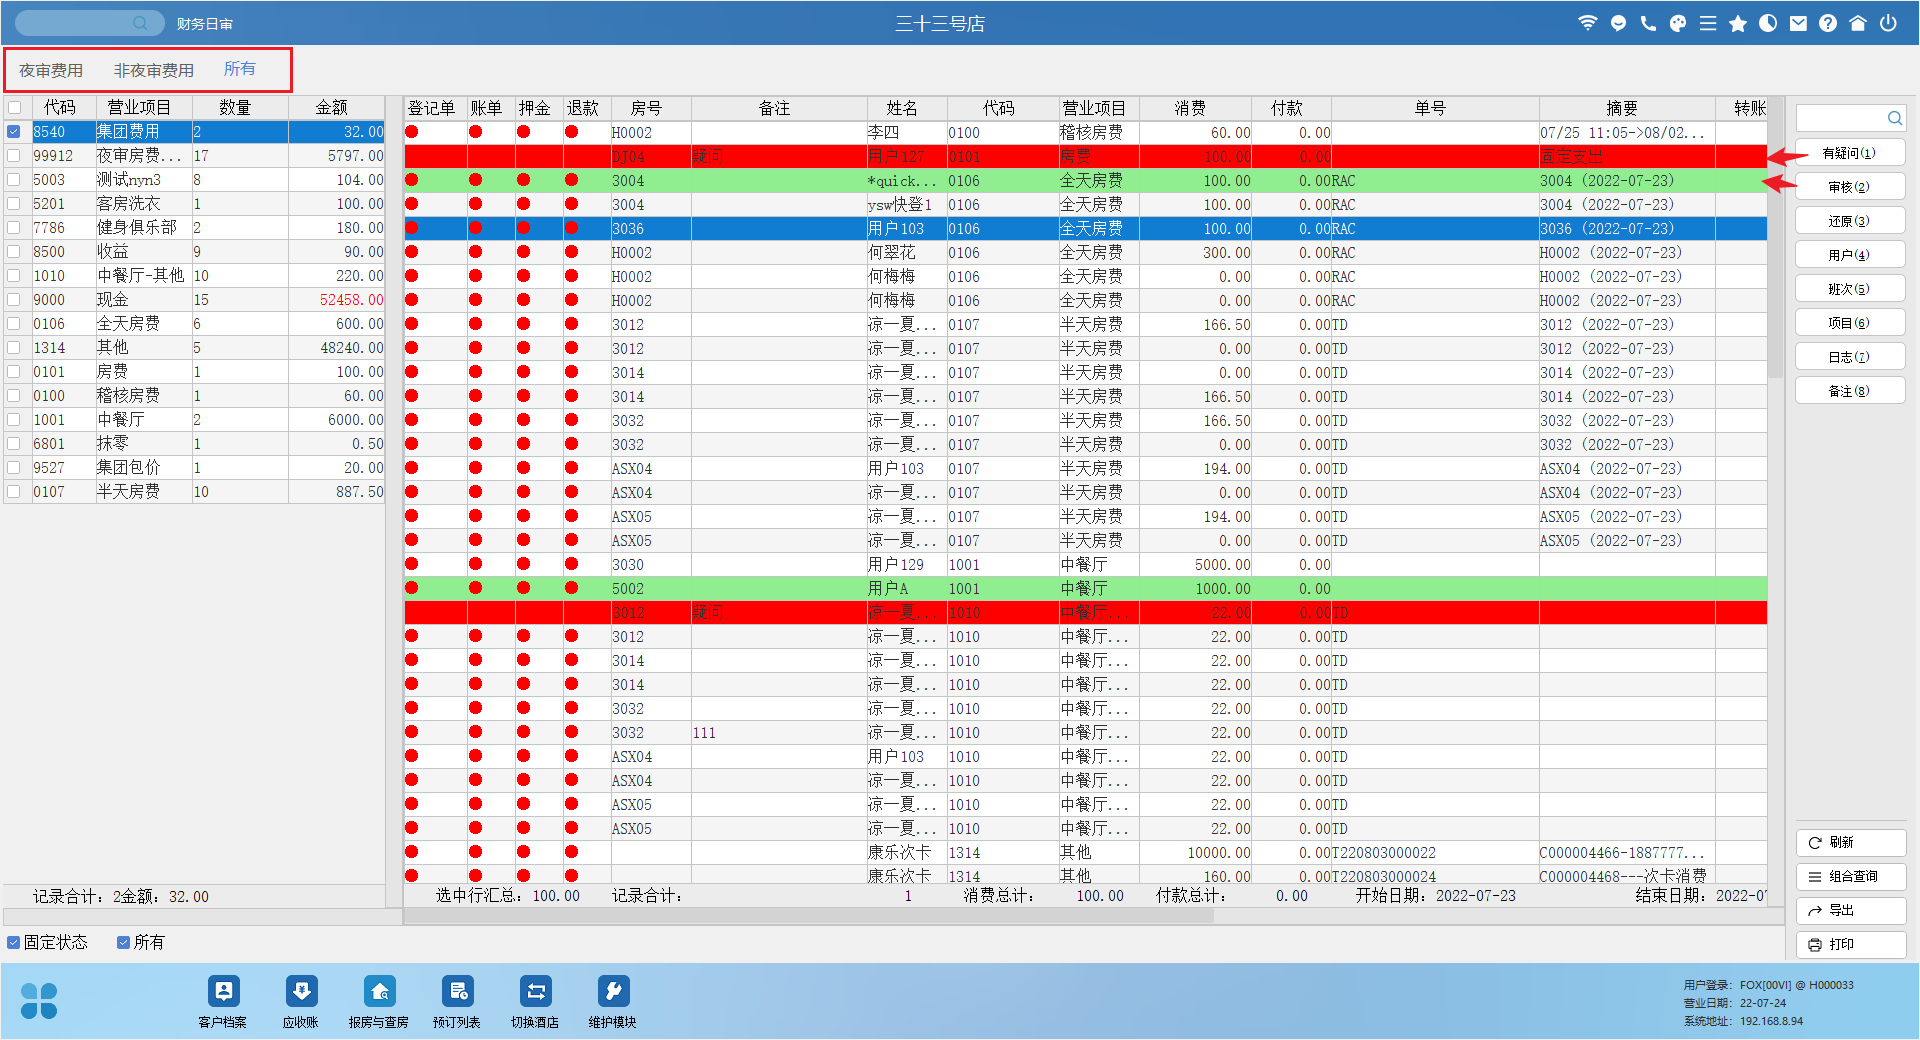Toggle the bottom 所有 checkbox
Viewport: 1920px width, 1040px height.
click(x=124, y=943)
